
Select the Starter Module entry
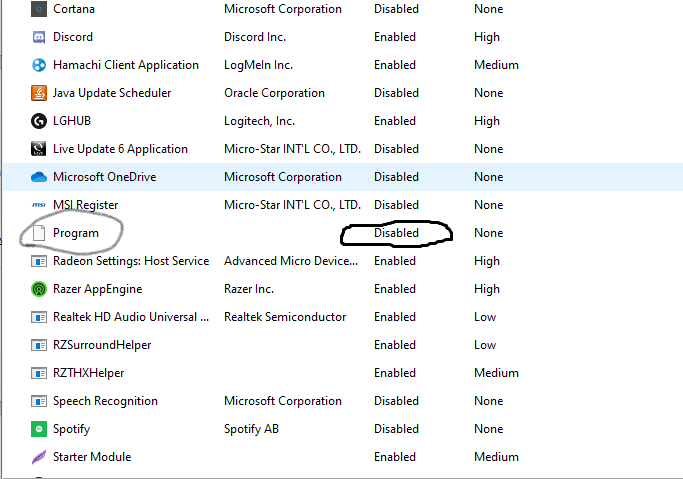(x=92, y=457)
